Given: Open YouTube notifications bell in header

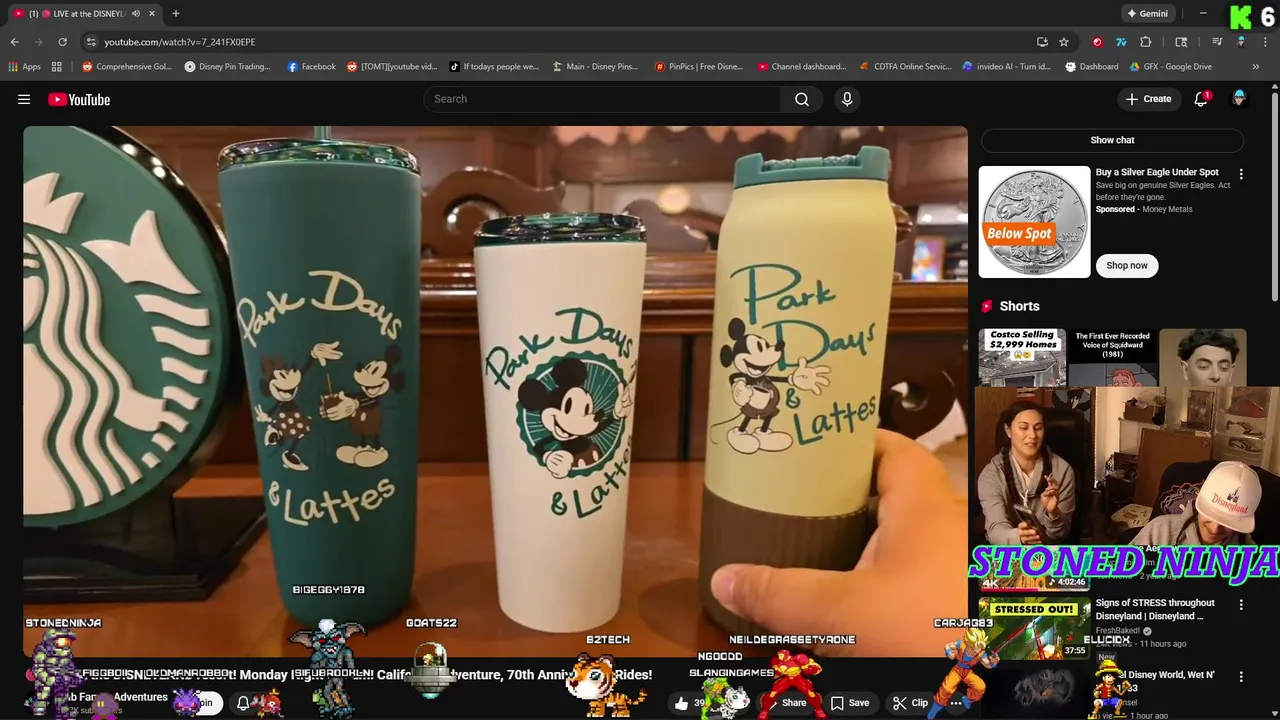Looking at the screenshot, I should click(1201, 99).
